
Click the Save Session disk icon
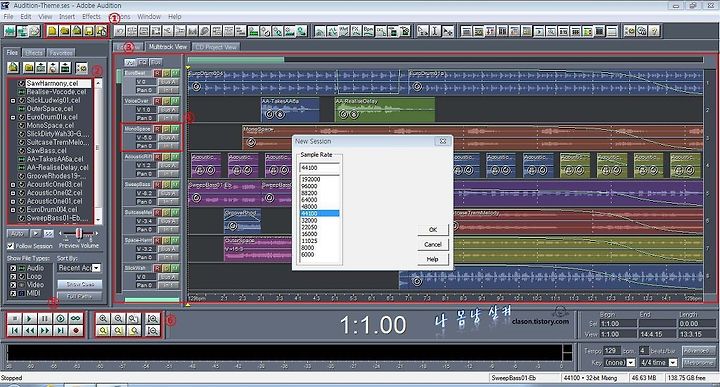point(89,31)
